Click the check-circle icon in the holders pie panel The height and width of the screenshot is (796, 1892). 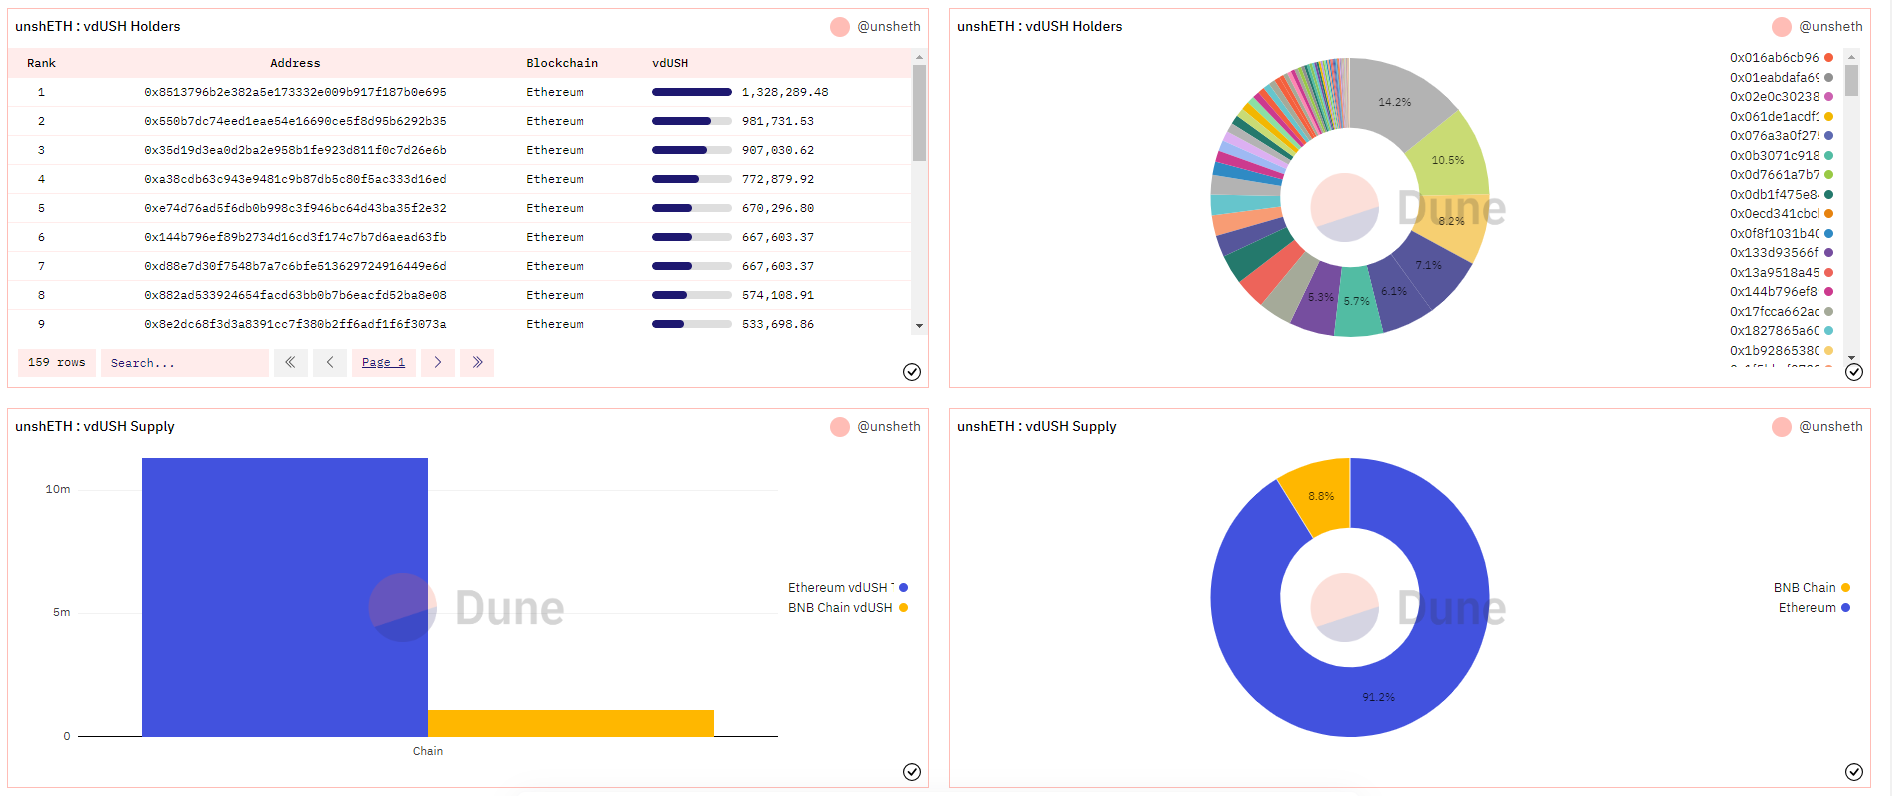pos(1854,372)
